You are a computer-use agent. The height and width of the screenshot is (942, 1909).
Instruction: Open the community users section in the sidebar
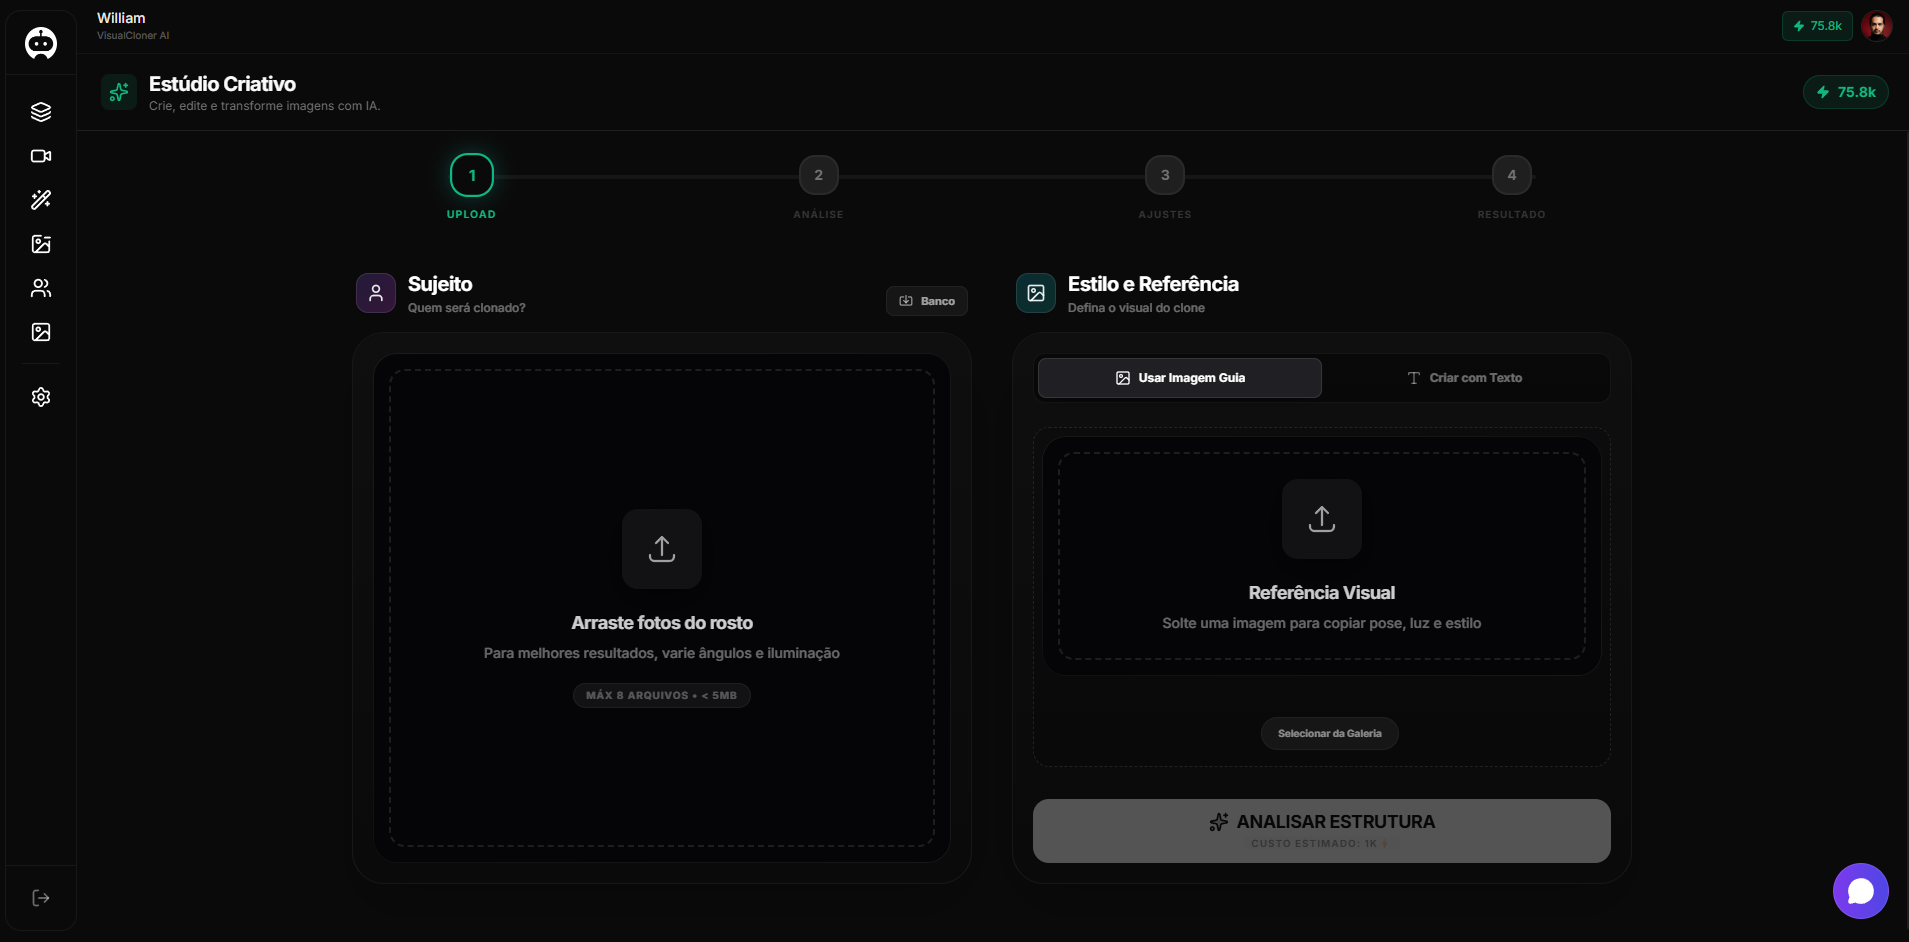(x=40, y=289)
